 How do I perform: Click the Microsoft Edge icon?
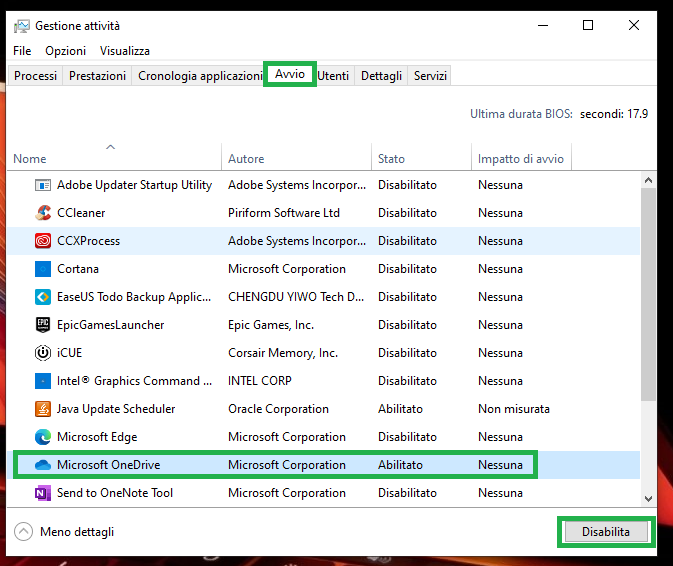42,437
